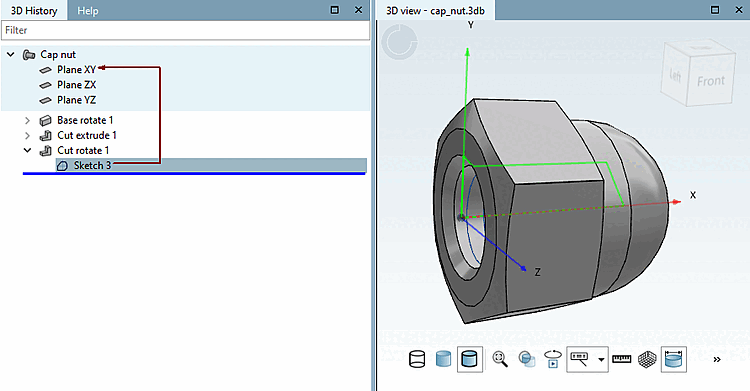Expand the Cut extrude 1 node

27,135
